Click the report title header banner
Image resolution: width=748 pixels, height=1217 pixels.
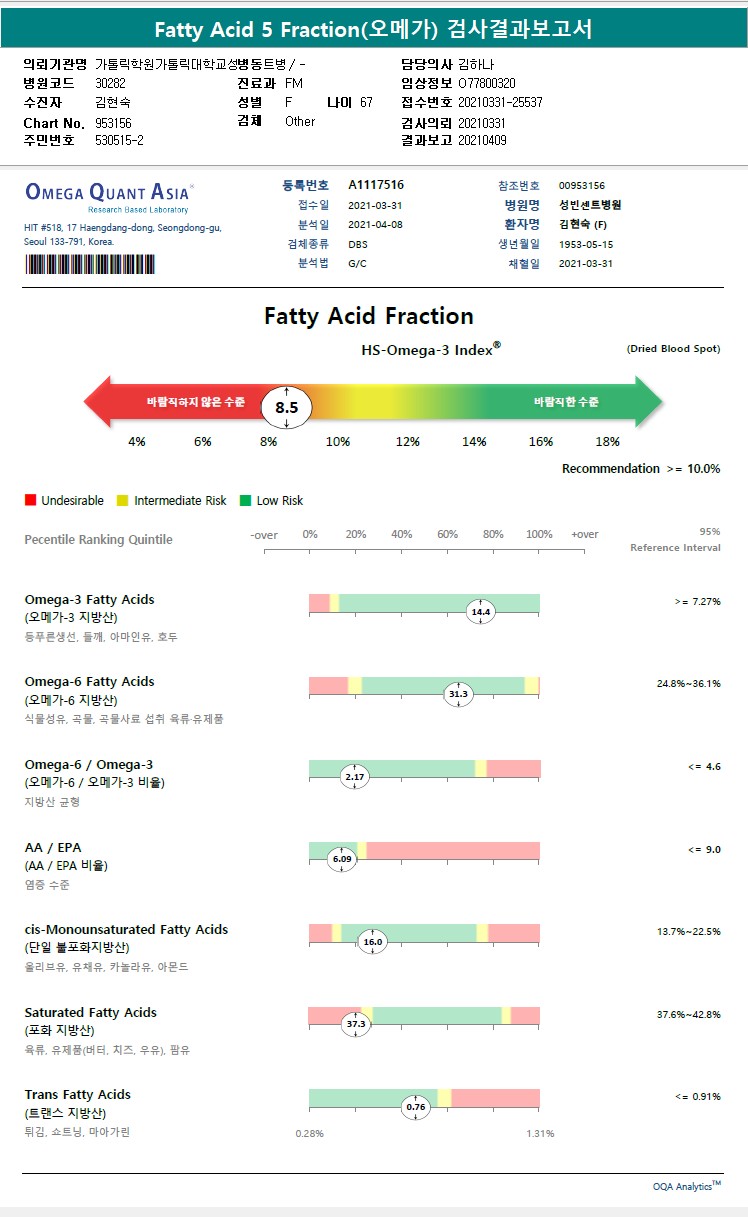[374, 30]
